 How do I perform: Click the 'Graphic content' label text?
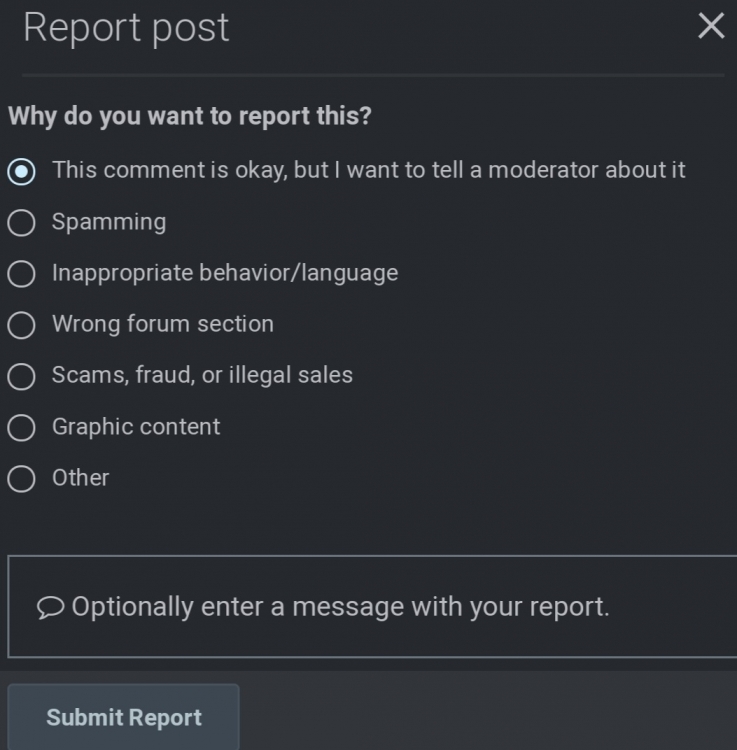[x=136, y=426]
